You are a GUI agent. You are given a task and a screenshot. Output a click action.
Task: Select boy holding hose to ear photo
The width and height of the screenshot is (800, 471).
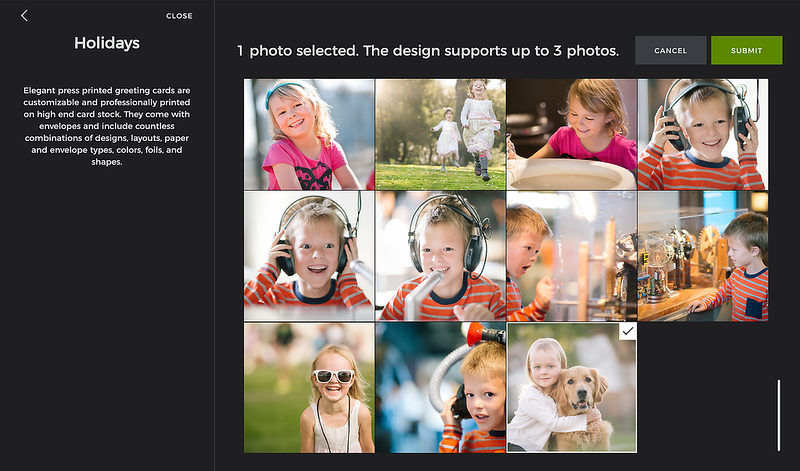[x=441, y=388]
